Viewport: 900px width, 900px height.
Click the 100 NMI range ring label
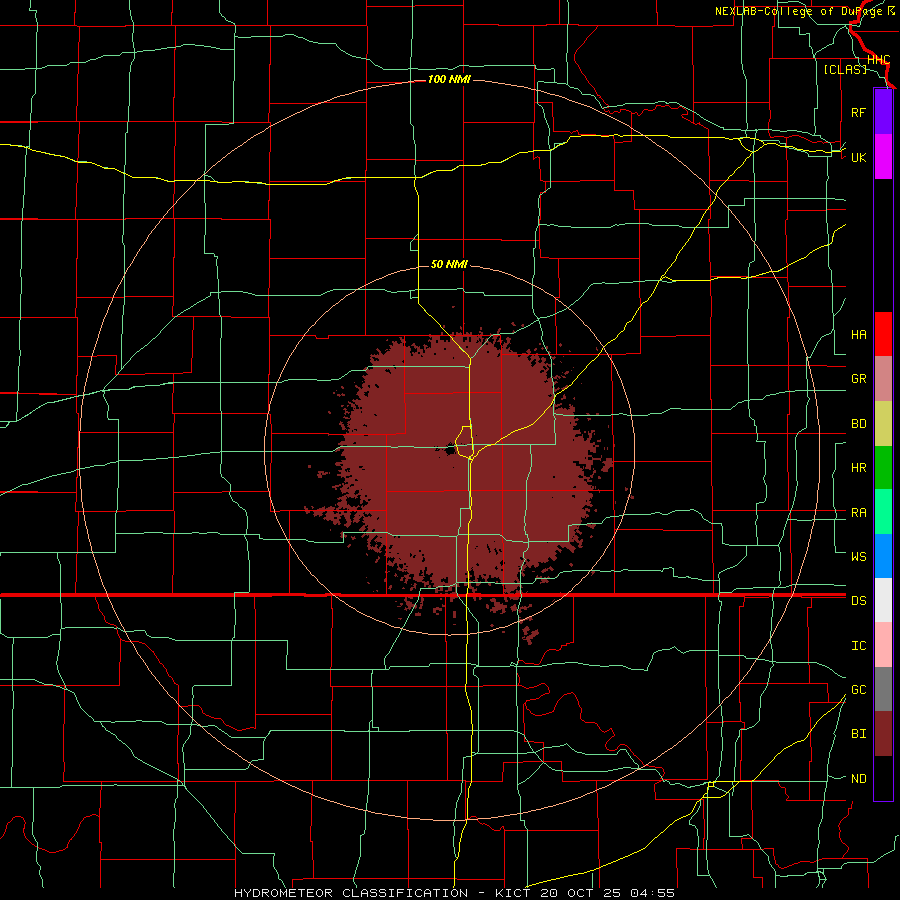point(449,79)
